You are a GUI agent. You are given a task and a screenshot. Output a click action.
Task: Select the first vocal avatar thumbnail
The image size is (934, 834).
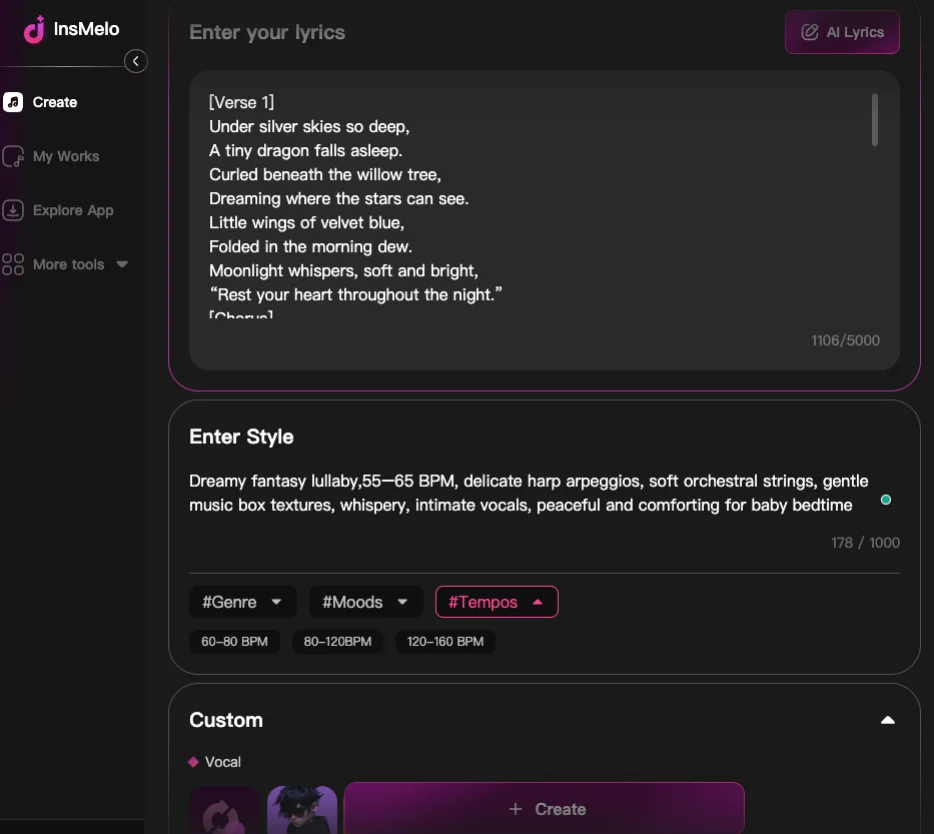[224, 810]
